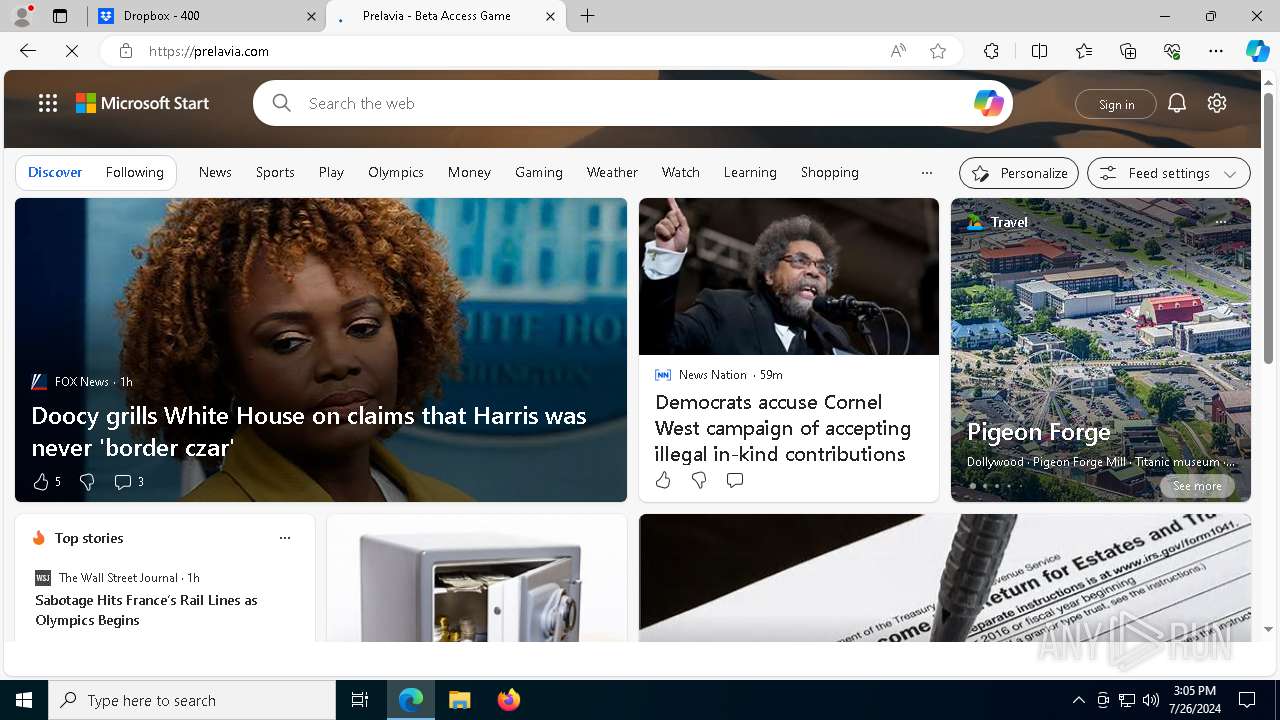The image size is (1280, 720).
Task: Click the Sign in button
Action: (1116, 104)
